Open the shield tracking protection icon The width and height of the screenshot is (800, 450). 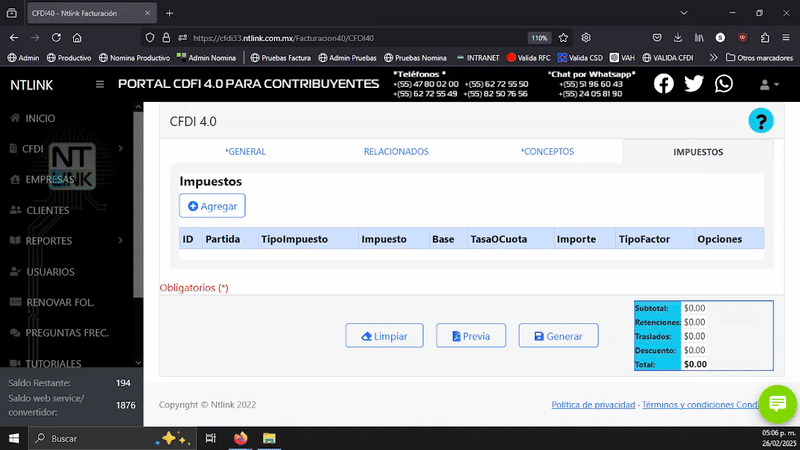click(149, 38)
